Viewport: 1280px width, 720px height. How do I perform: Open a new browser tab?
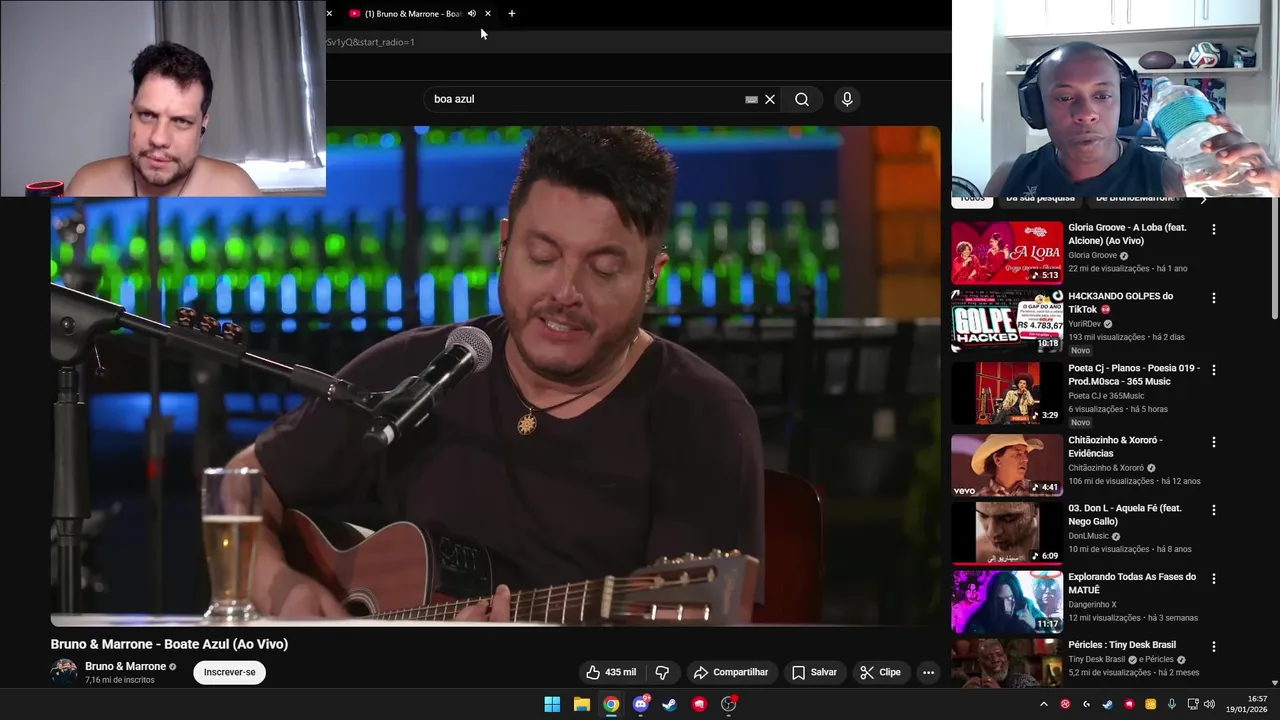click(512, 14)
